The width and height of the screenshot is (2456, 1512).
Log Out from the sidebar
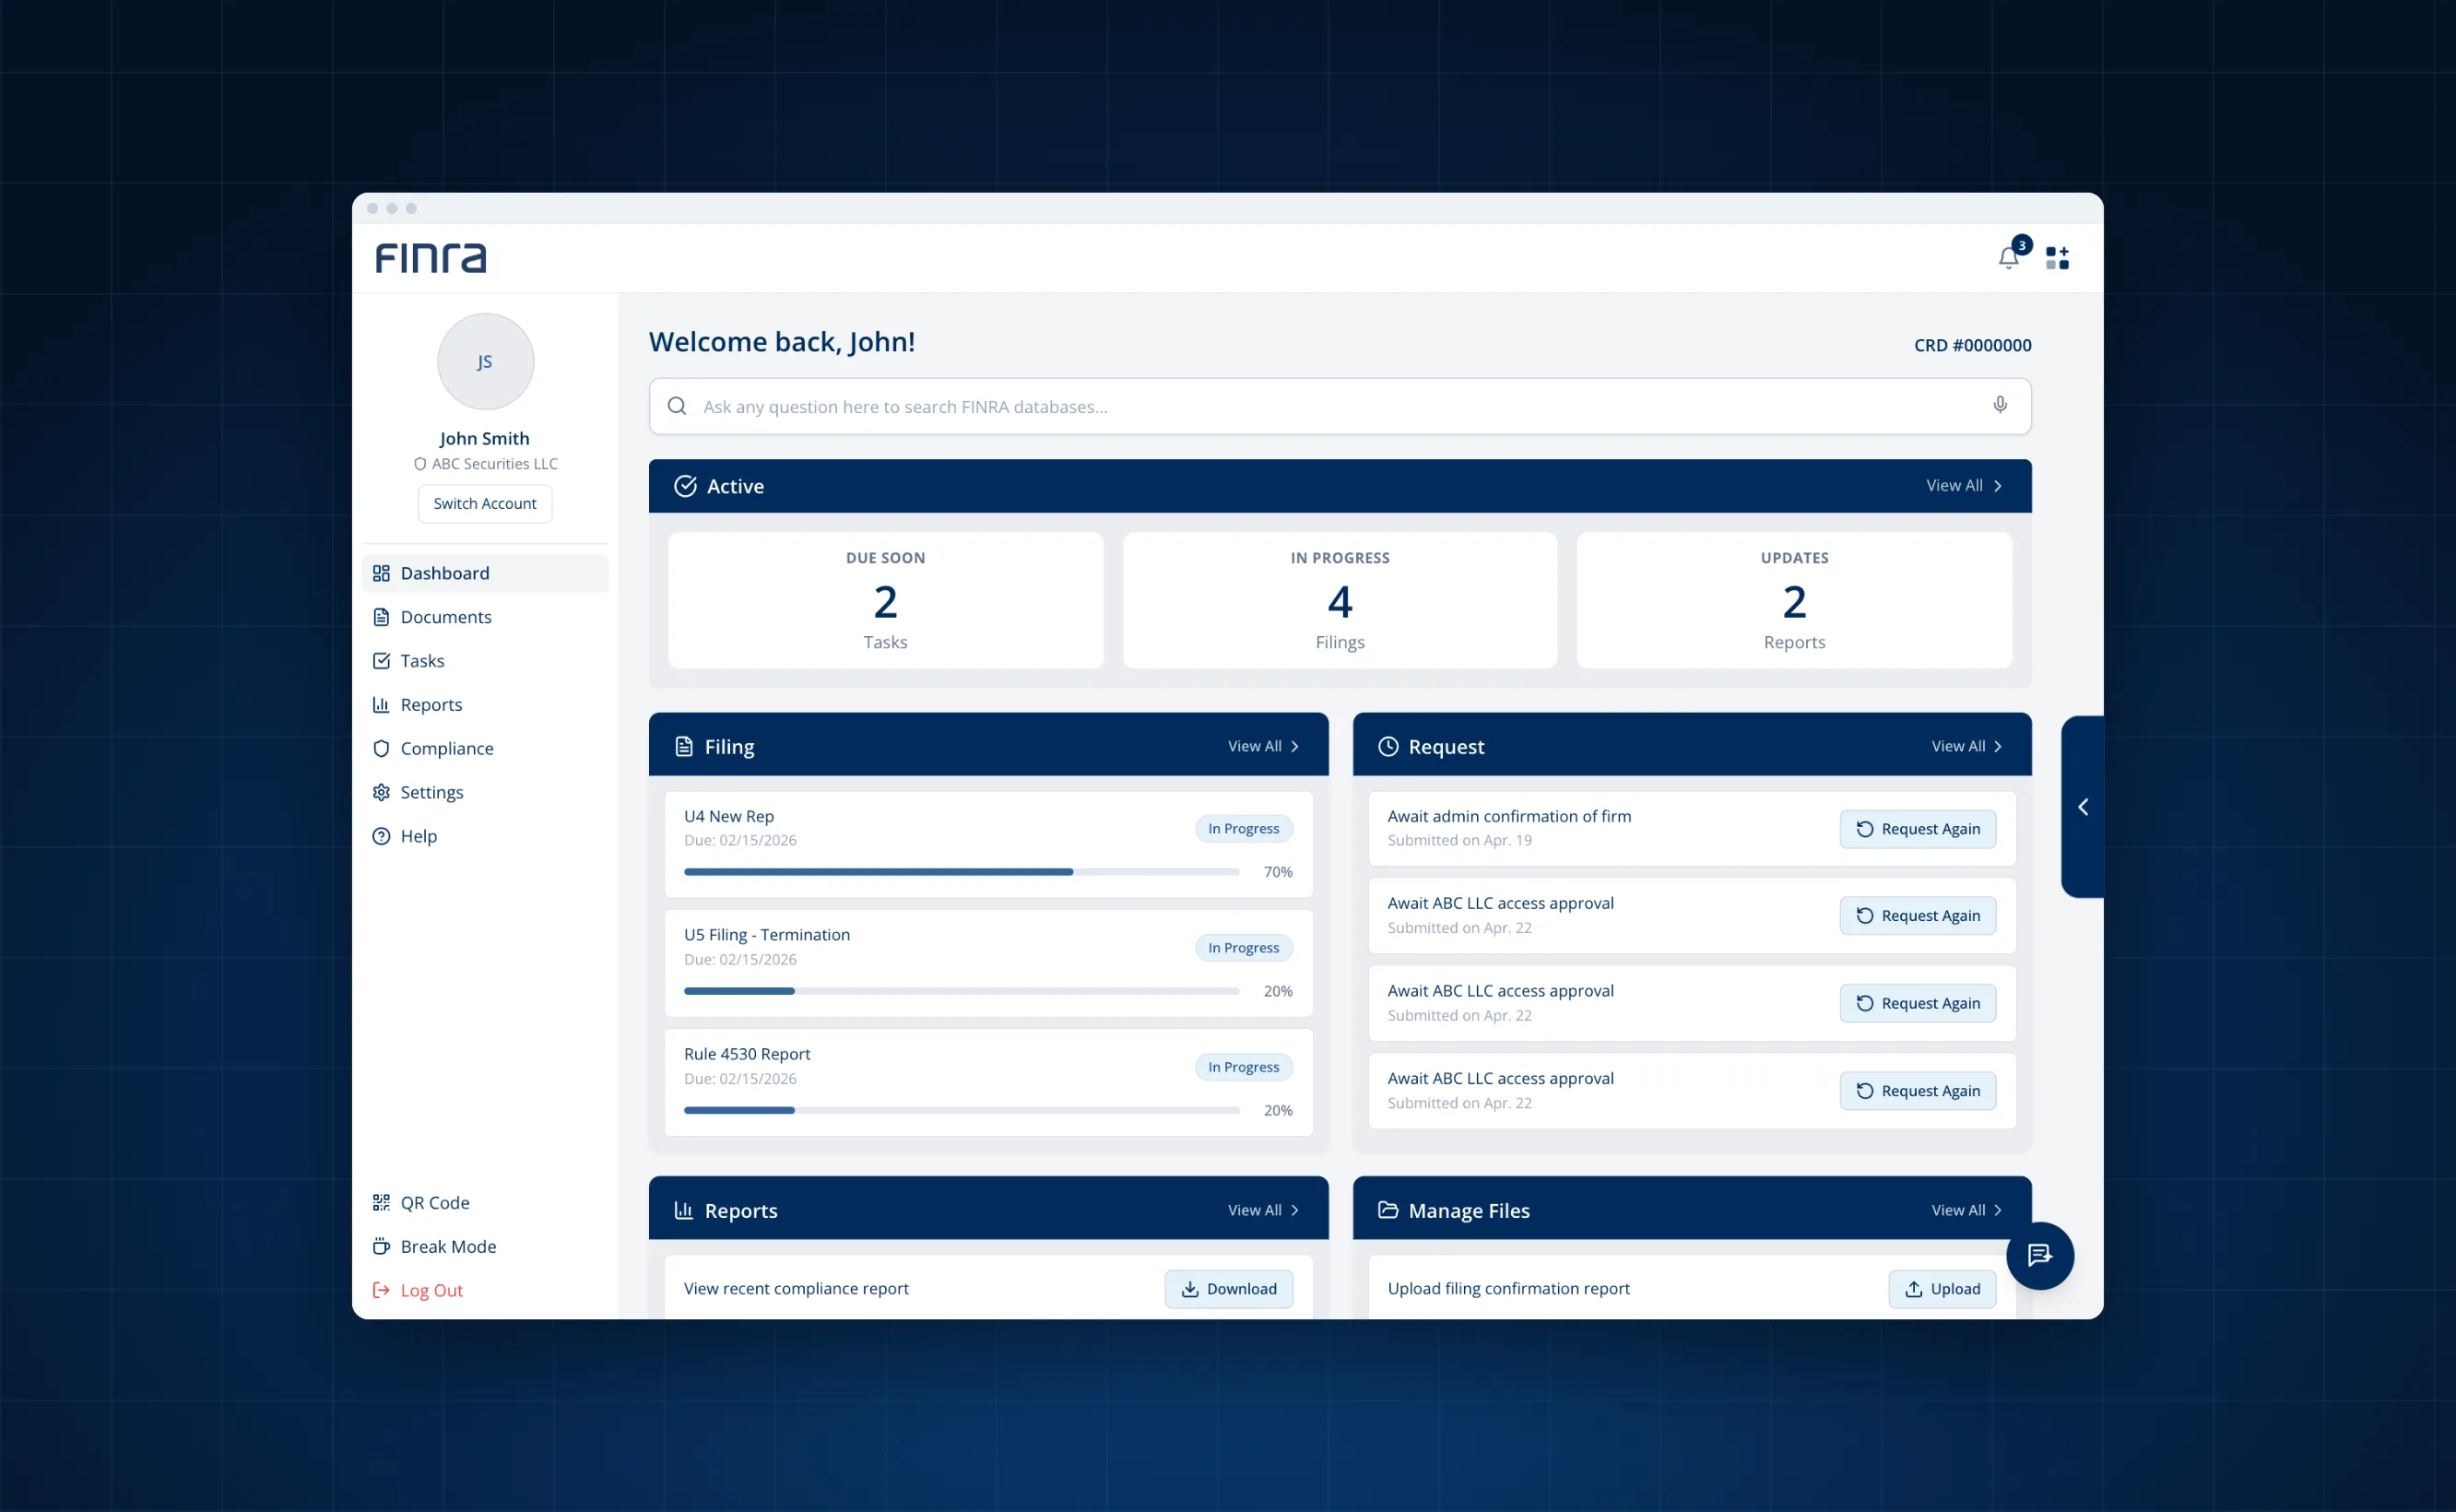coord(485,1290)
